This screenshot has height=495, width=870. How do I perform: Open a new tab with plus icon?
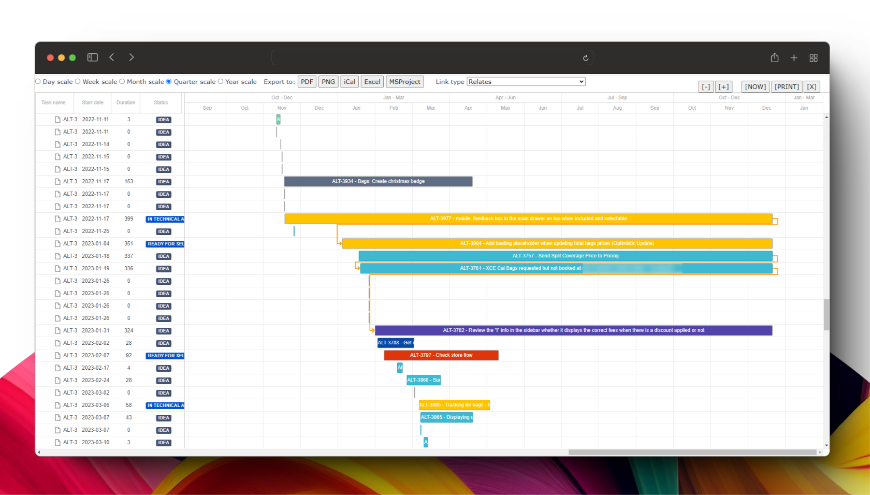click(x=794, y=58)
